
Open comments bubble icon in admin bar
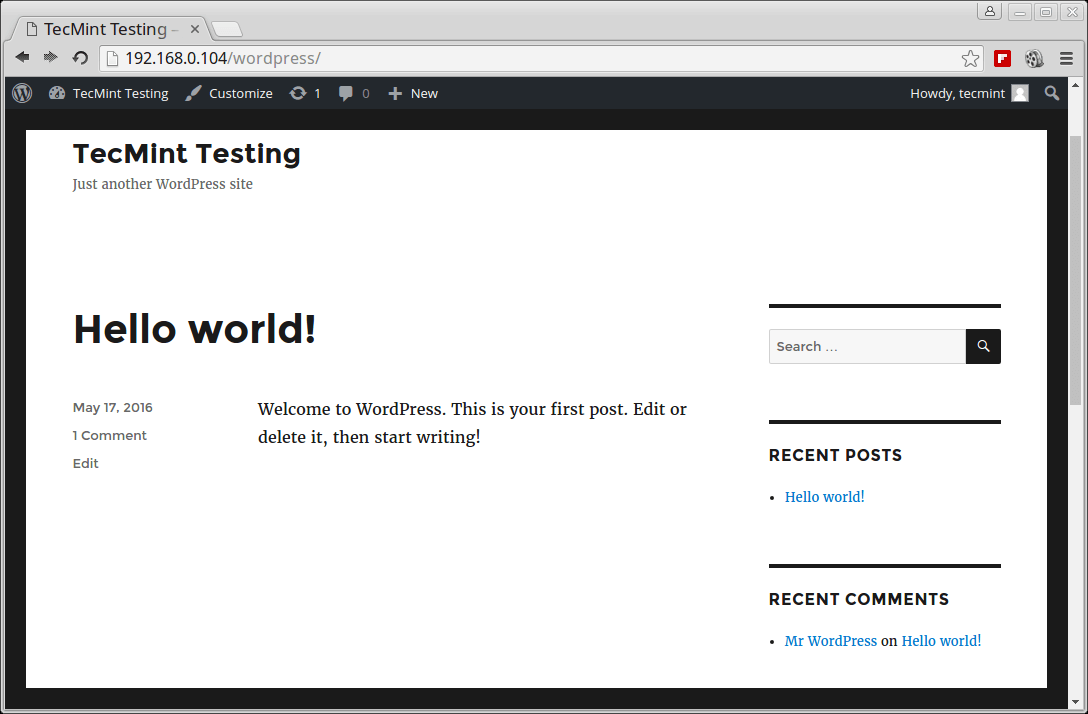[x=346, y=94]
